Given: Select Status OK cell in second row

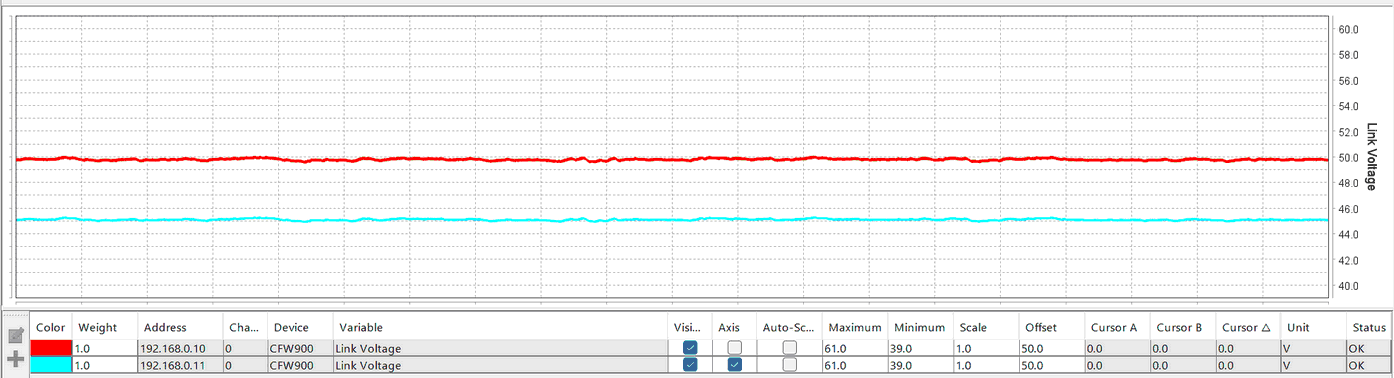Looking at the screenshot, I should pyautogui.click(x=1368, y=365).
